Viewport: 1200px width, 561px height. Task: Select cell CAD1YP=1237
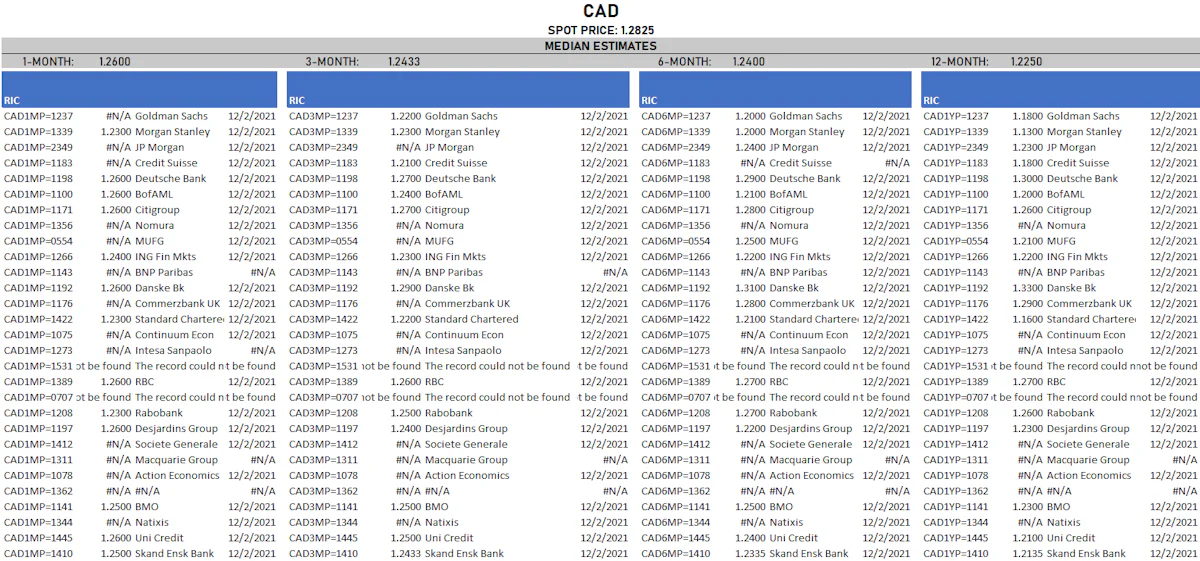click(x=956, y=116)
